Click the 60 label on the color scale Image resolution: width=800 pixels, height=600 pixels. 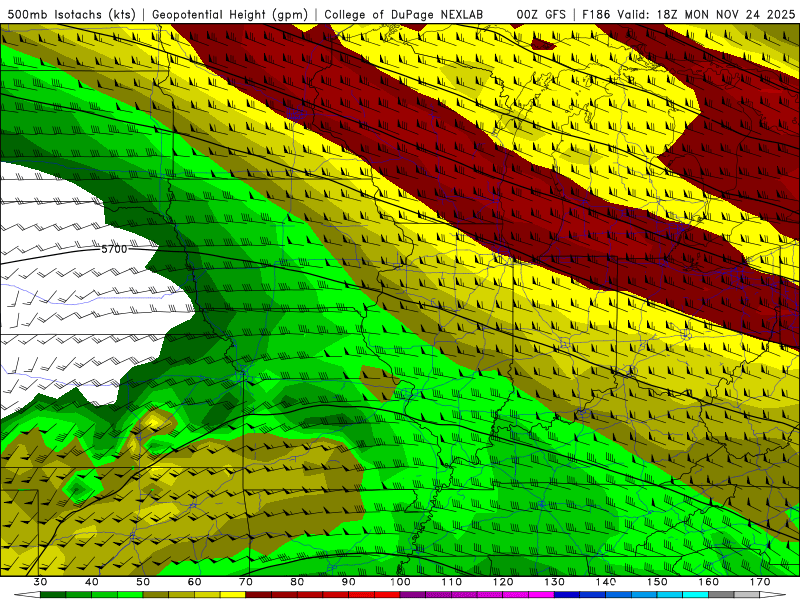pos(194,582)
